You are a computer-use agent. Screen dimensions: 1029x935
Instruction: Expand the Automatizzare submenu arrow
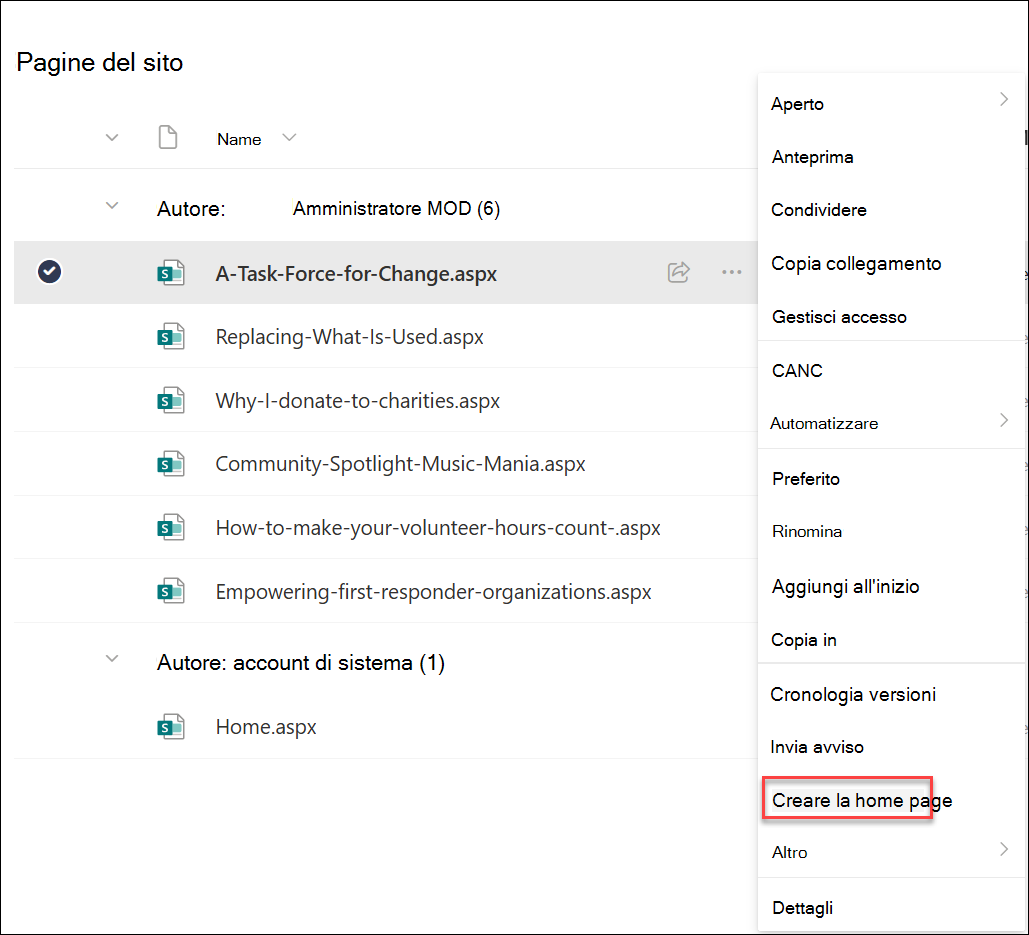[1003, 421]
